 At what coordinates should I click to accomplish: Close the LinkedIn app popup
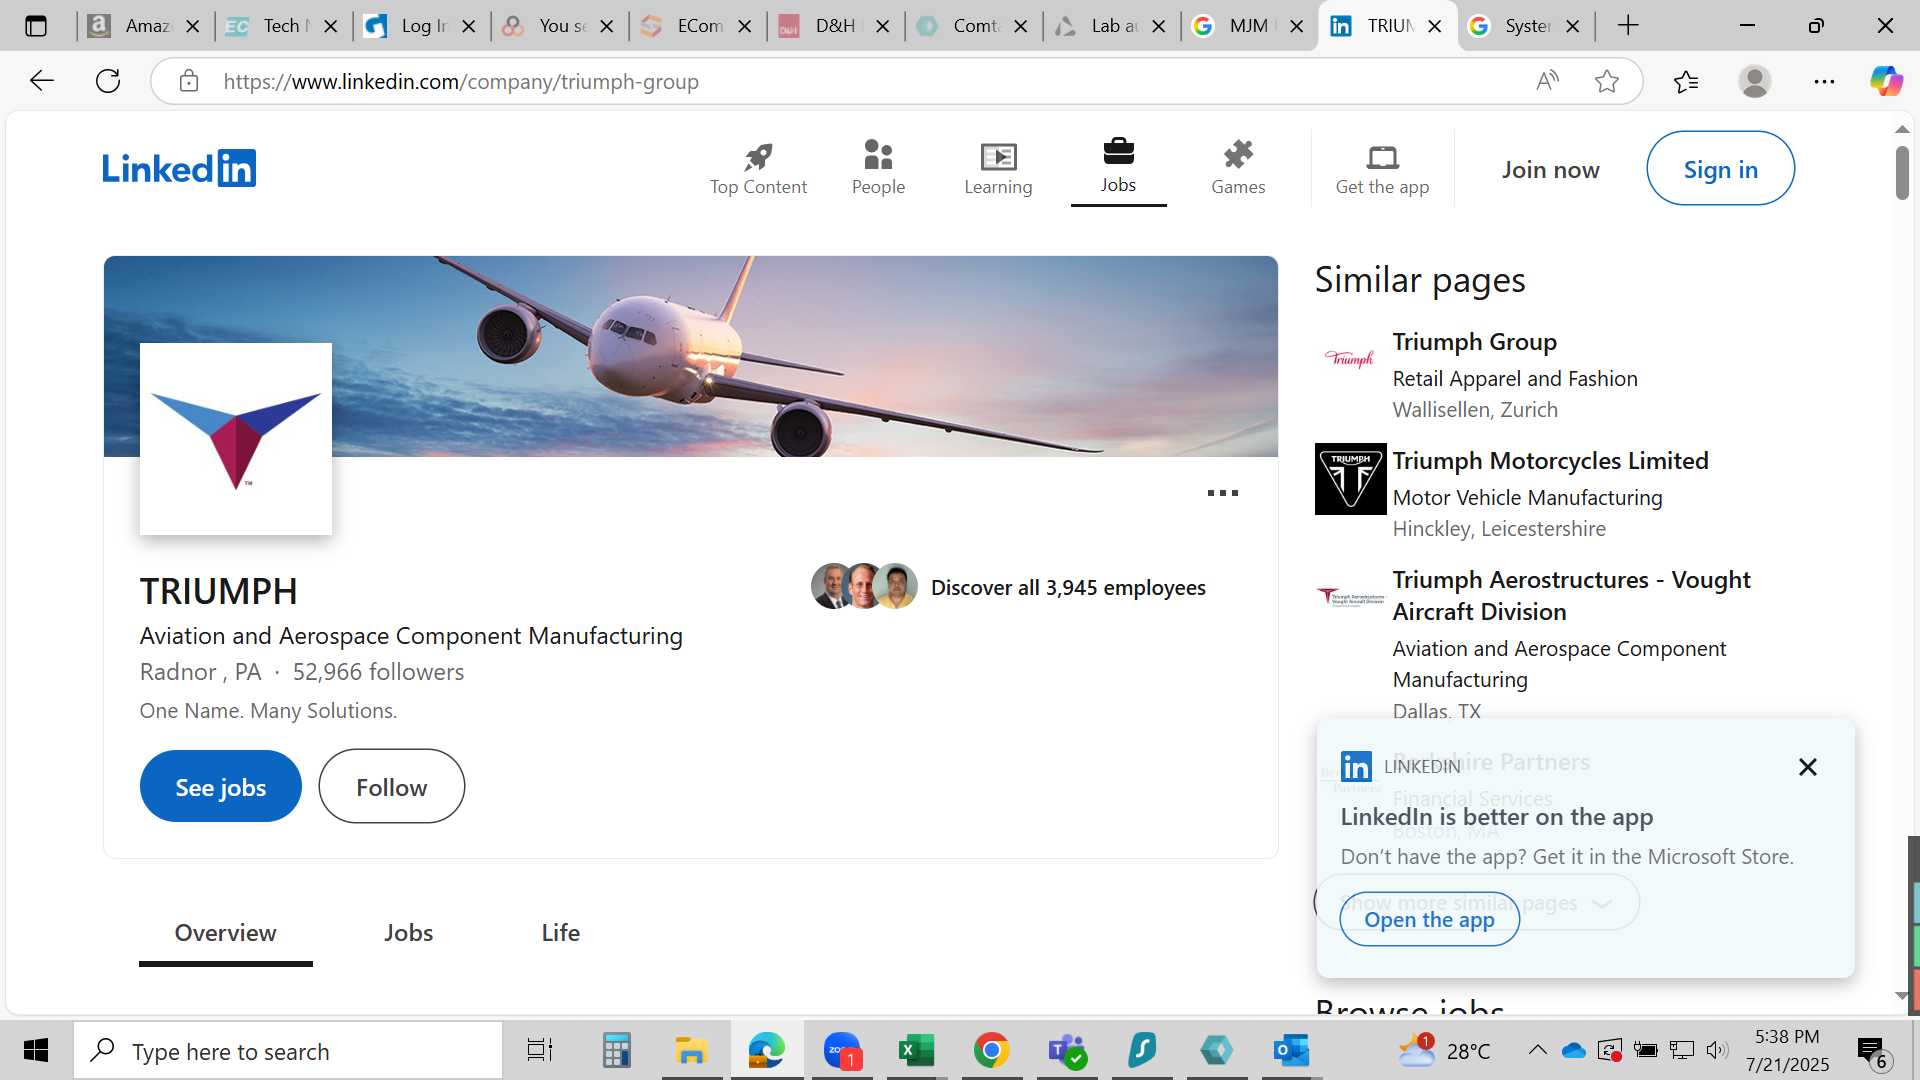[x=1807, y=767]
